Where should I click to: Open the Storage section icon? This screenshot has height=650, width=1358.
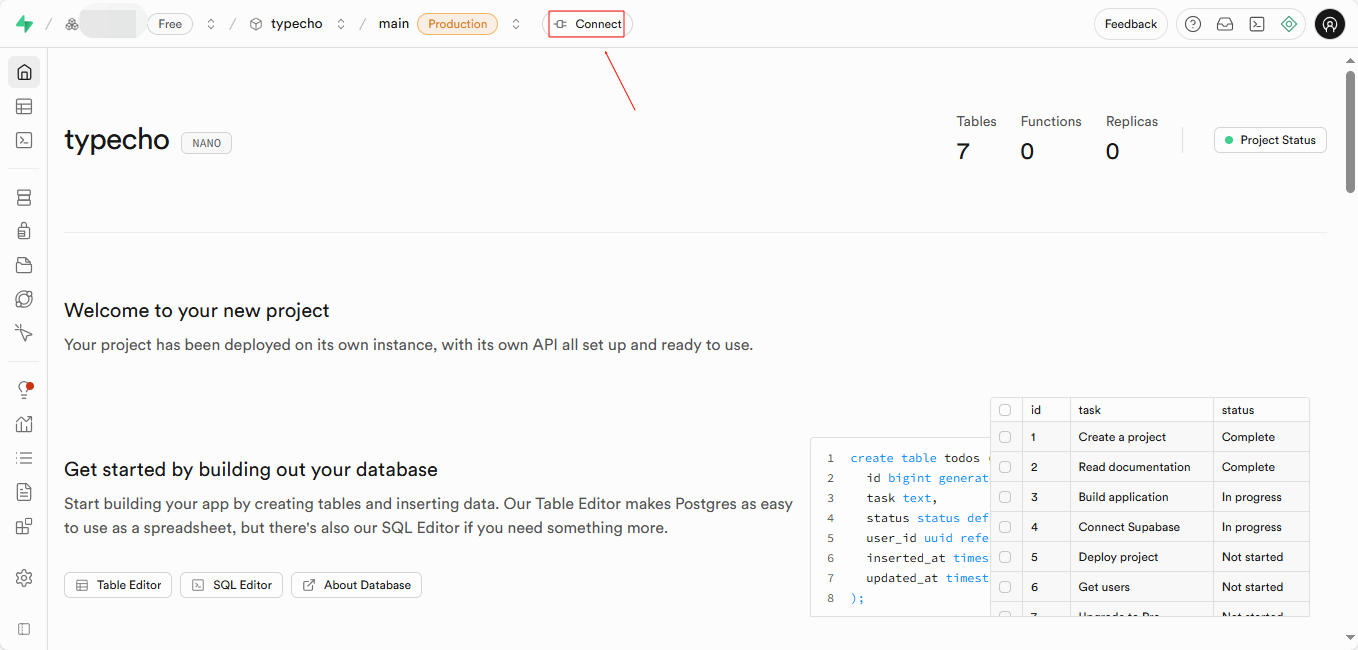click(24, 265)
